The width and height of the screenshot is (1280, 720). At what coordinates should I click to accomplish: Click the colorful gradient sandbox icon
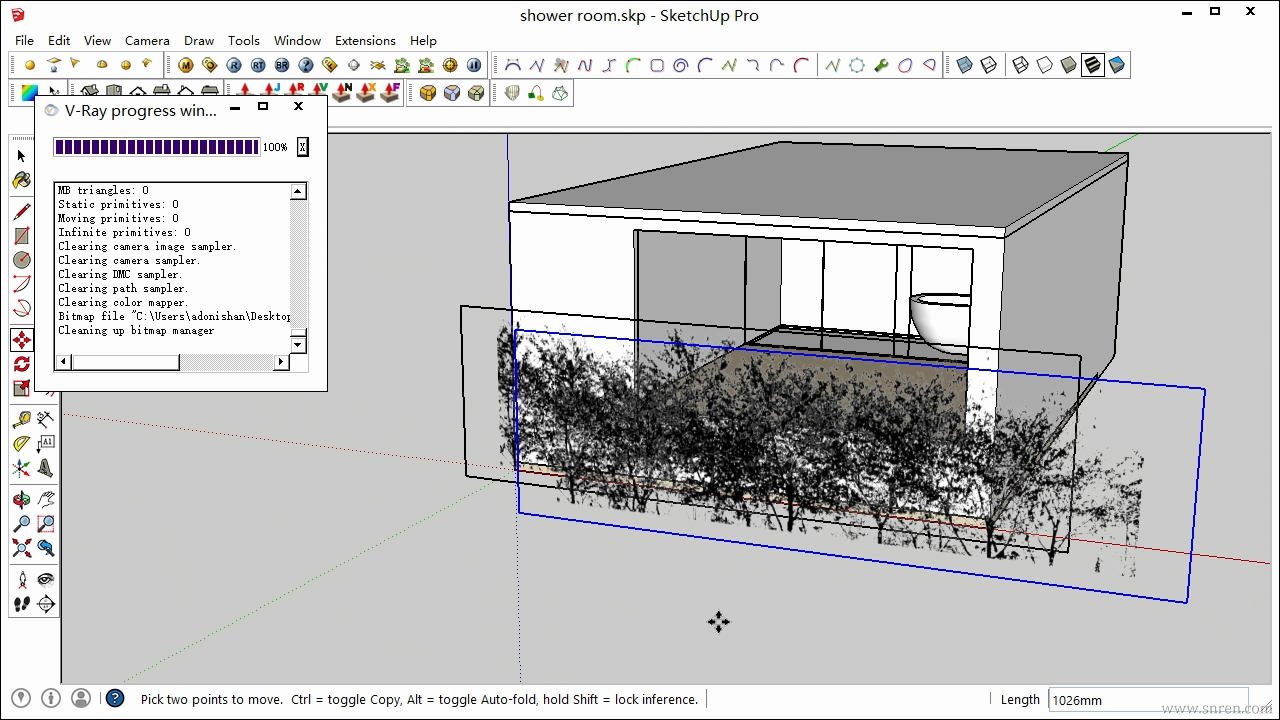pyautogui.click(x=29, y=92)
